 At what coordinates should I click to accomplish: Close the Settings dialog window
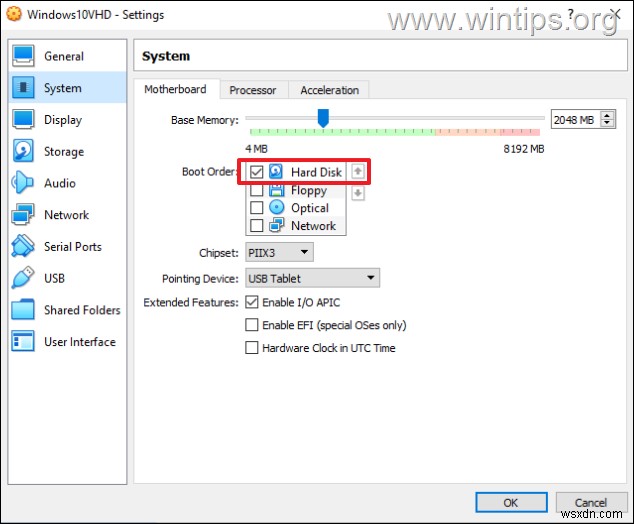tap(616, 14)
